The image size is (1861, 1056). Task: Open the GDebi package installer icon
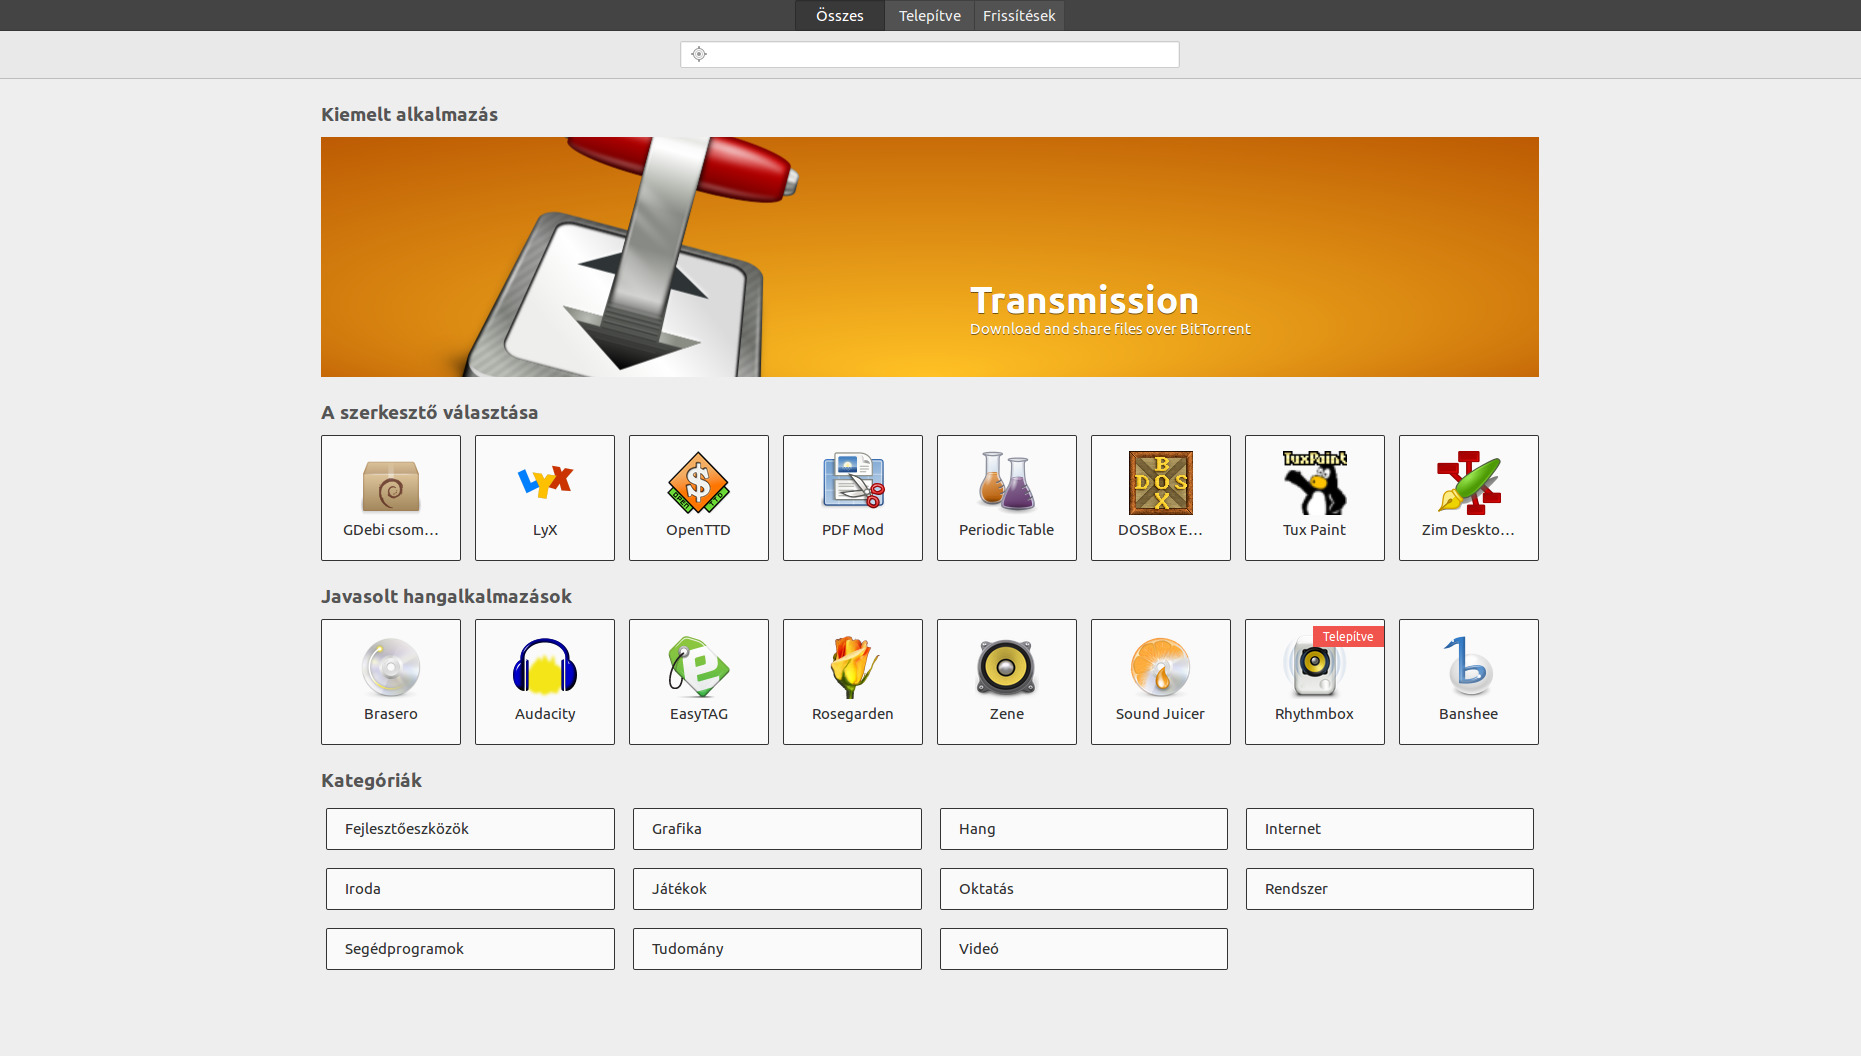coord(391,486)
